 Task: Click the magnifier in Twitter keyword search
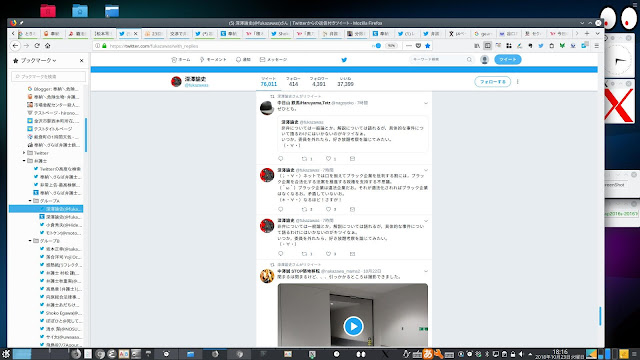coord(469,60)
